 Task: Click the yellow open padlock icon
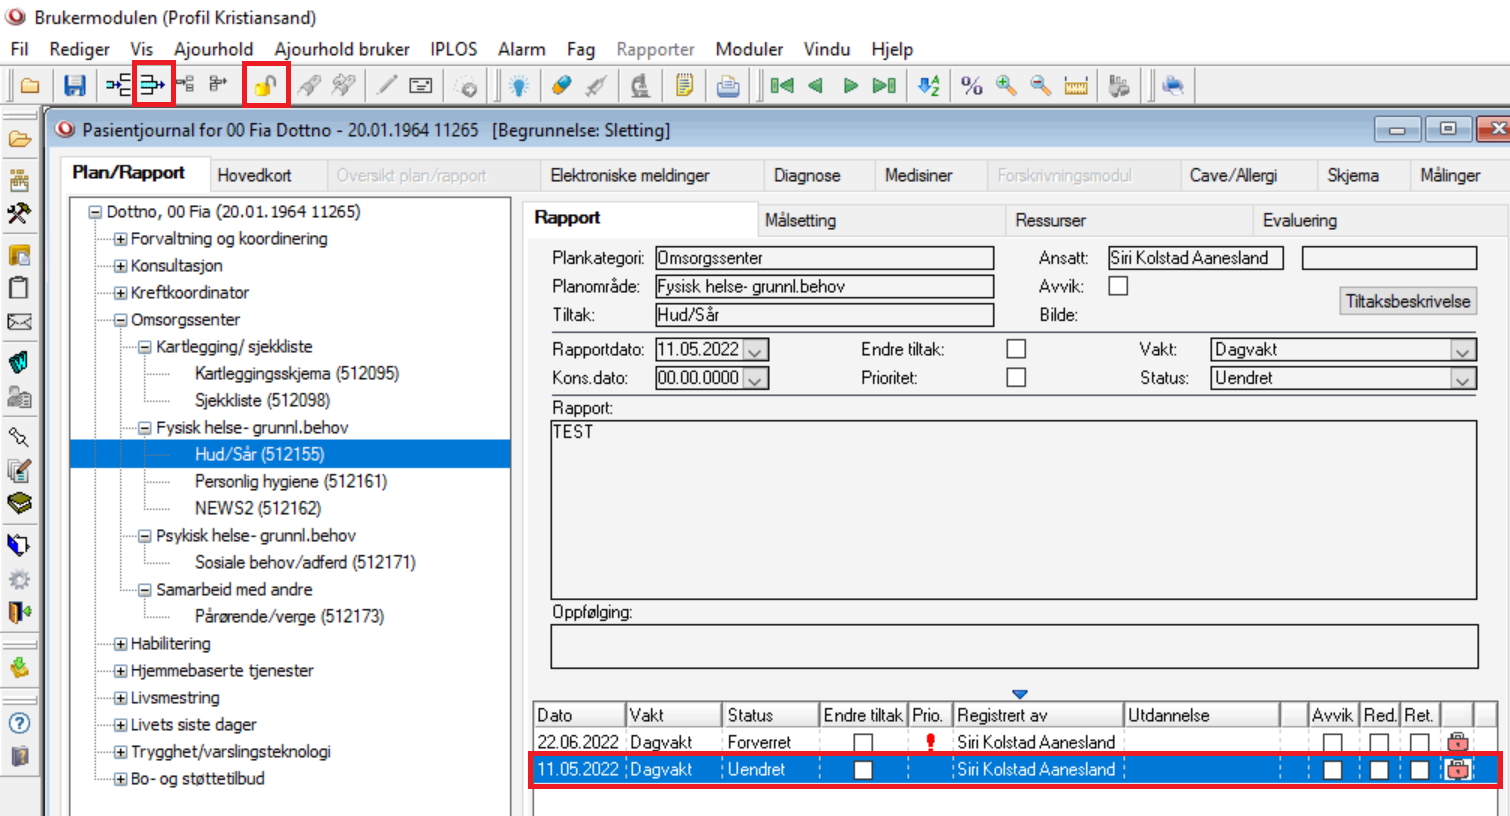tap(265, 86)
